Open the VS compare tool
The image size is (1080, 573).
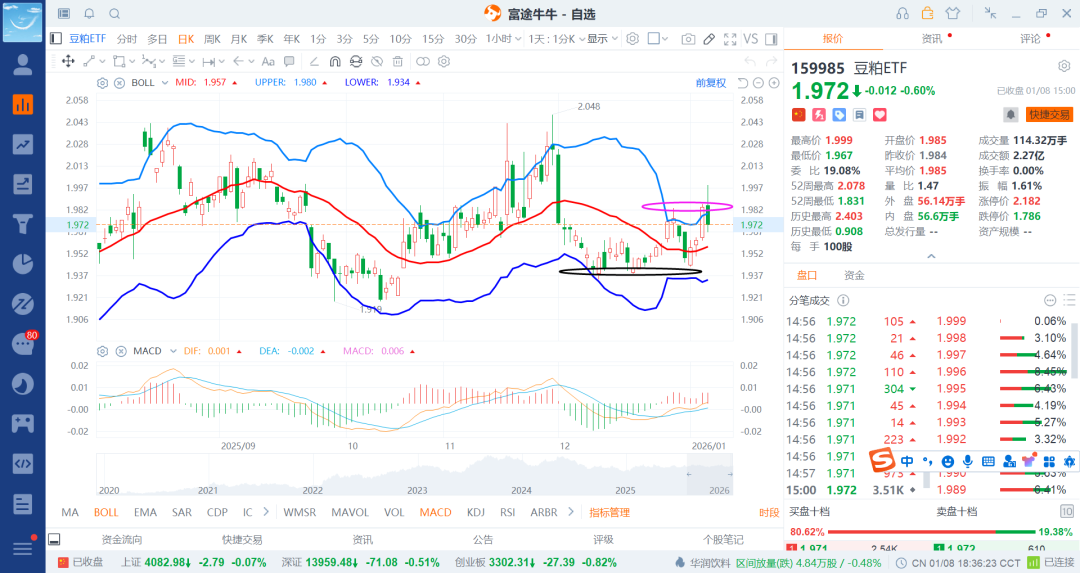click(751, 39)
